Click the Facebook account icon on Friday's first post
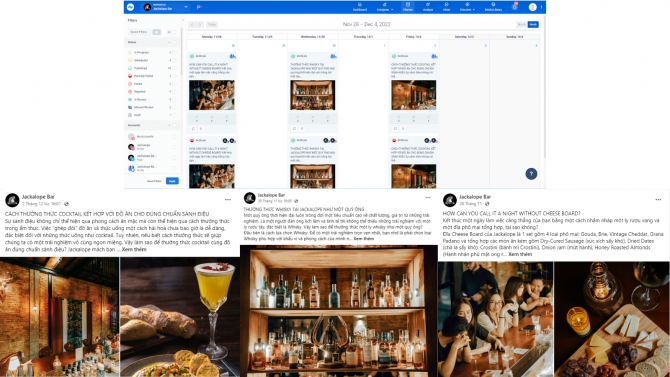The width and height of the screenshot is (670, 377). coord(434,56)
